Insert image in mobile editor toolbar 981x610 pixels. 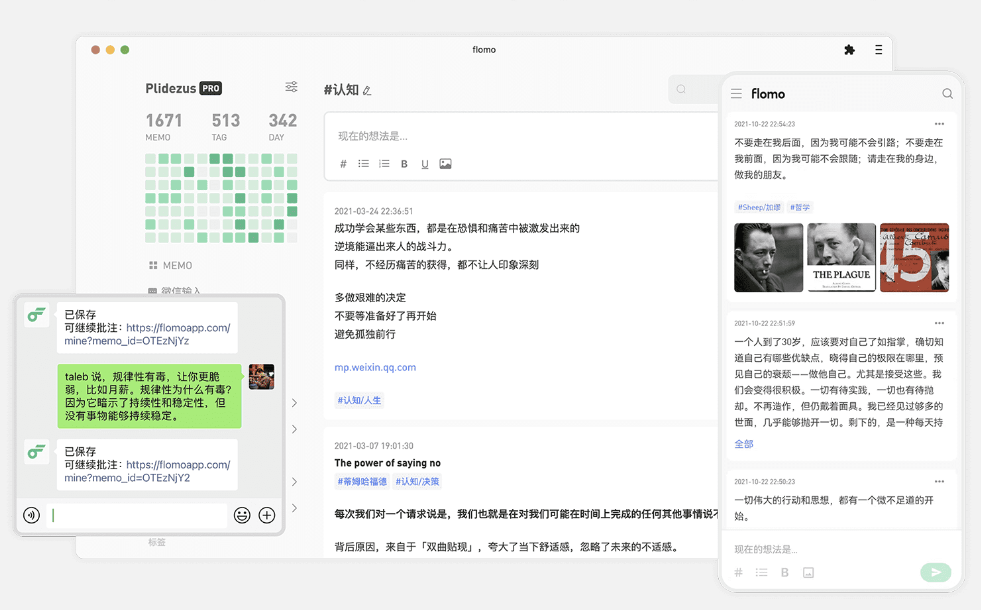(x=808, y=572)
